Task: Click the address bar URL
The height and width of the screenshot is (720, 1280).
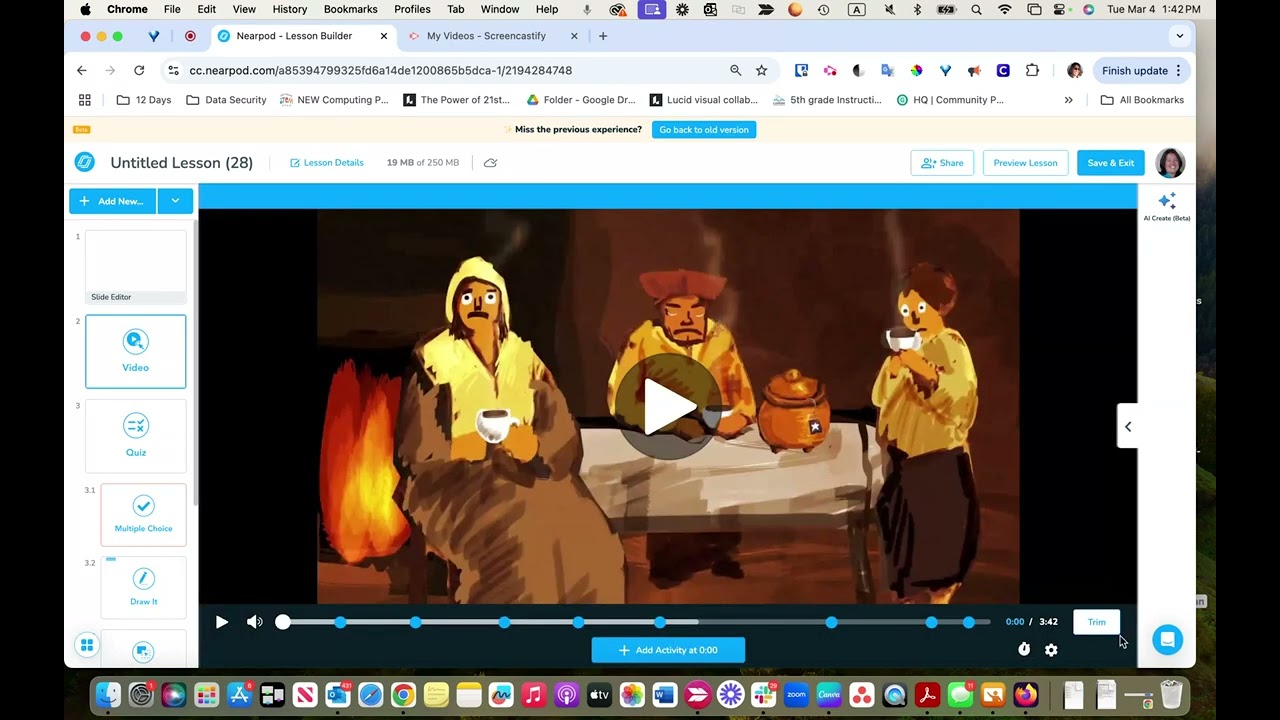Action: 380,70
